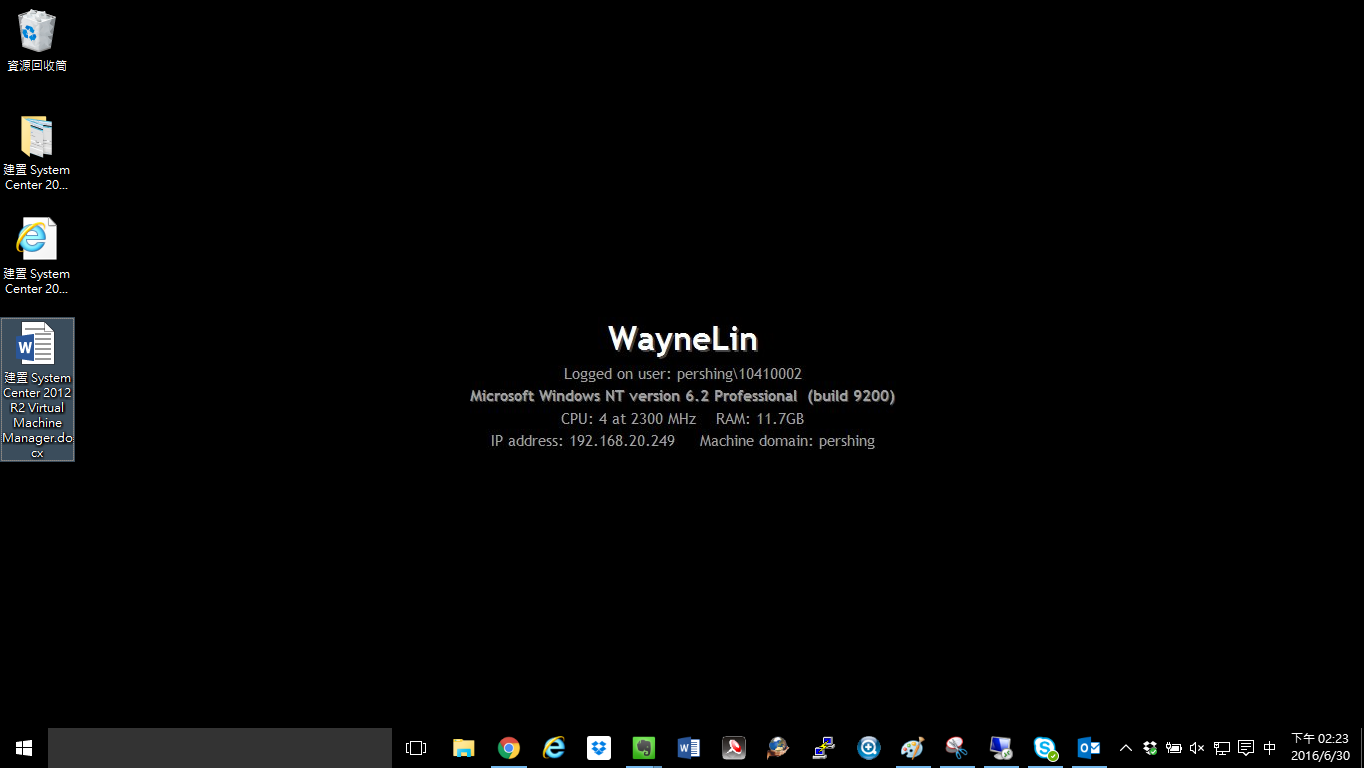Viewport: 1364px width, 768px height.
Task: Click the networked computers taskbar icon
Action: tap(823, 748)
